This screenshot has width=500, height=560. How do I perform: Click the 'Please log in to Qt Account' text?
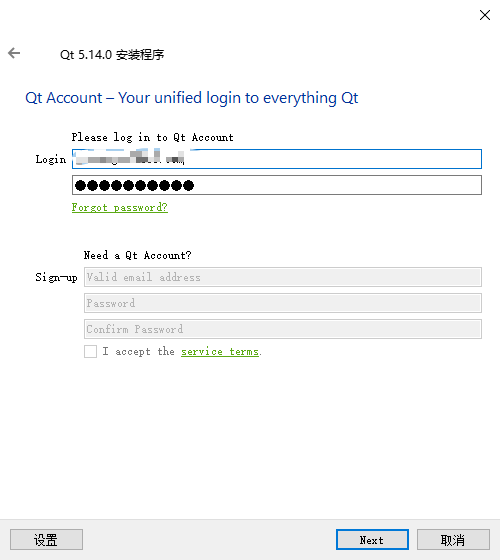tap(152, 138)
